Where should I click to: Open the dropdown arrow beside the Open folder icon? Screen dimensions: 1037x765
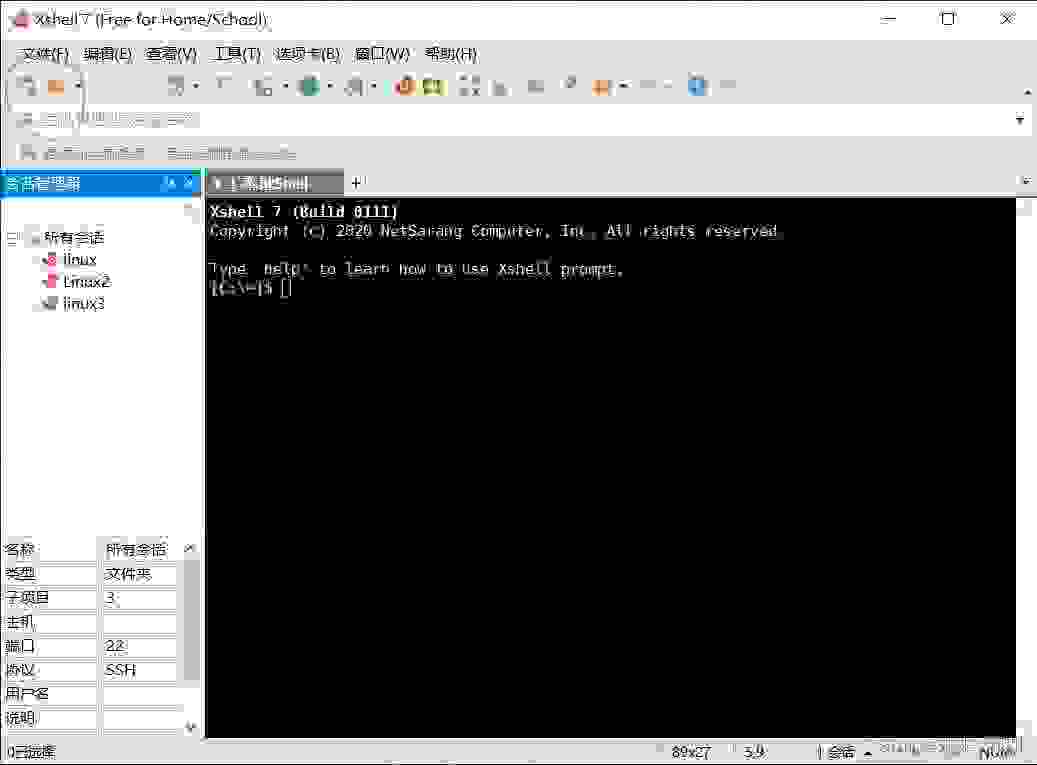pos(78,86)
